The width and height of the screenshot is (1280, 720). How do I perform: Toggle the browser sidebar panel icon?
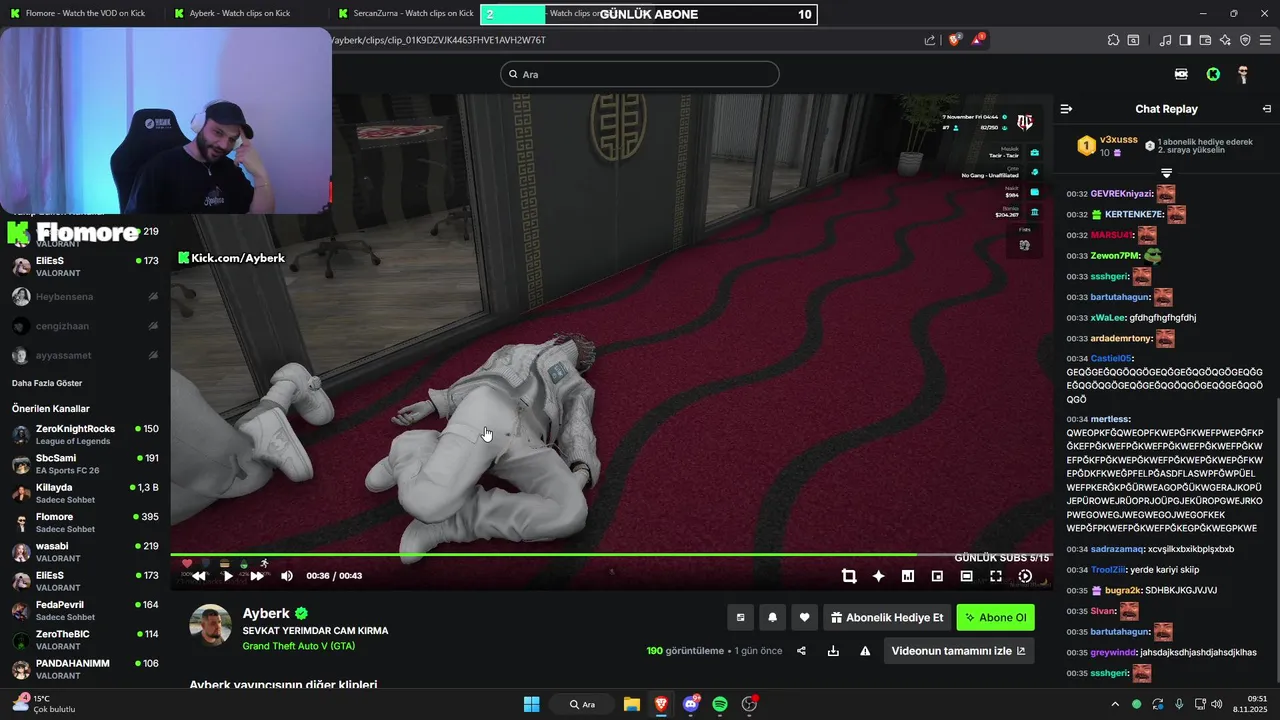1185,40
